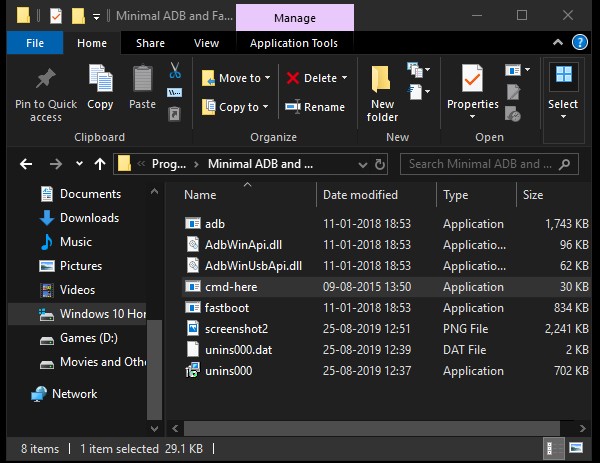This screenshot has height=463, width=600.
Task: Select Documents in navigation pane
Action: (x=81, y=194)
